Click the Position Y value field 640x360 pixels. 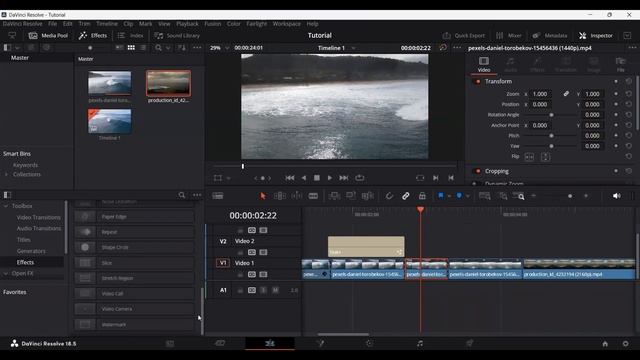pyautogui.click(x=593, y=104)
